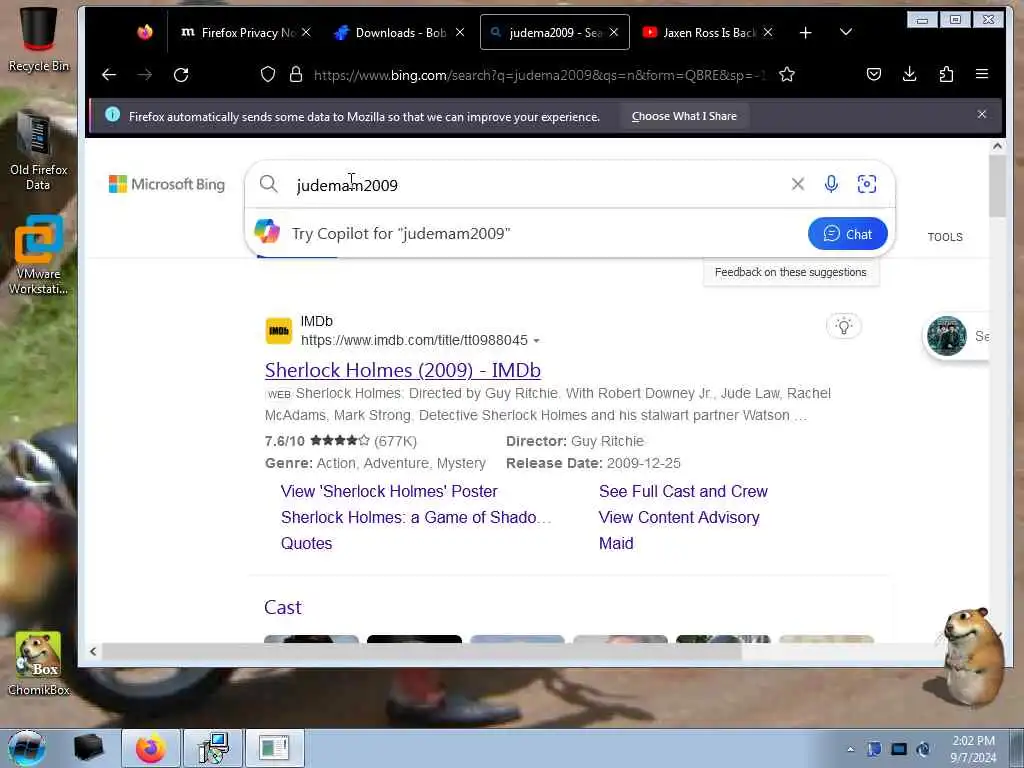1024x768 pixels.
Task: Select 'Try Copilot for judemam2009' suggestion
Action: click(400, 233)
